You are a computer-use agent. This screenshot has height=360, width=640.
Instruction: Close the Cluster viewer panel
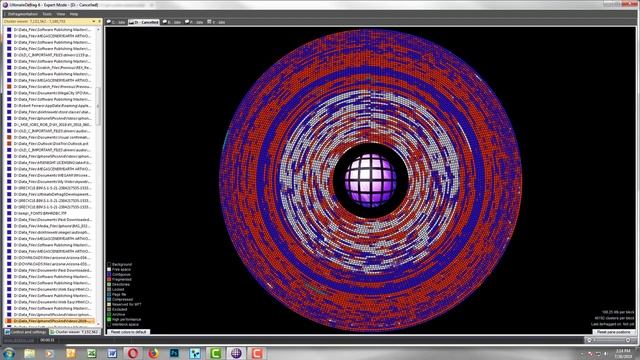click(99, 21)
